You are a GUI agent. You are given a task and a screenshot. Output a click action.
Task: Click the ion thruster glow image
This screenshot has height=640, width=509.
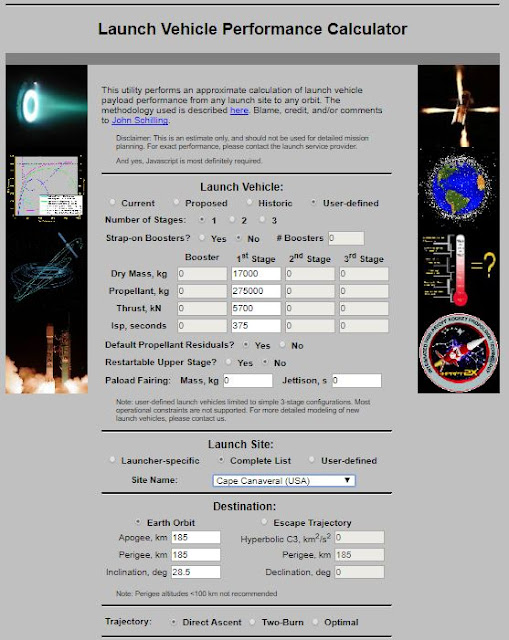(47, 104)
